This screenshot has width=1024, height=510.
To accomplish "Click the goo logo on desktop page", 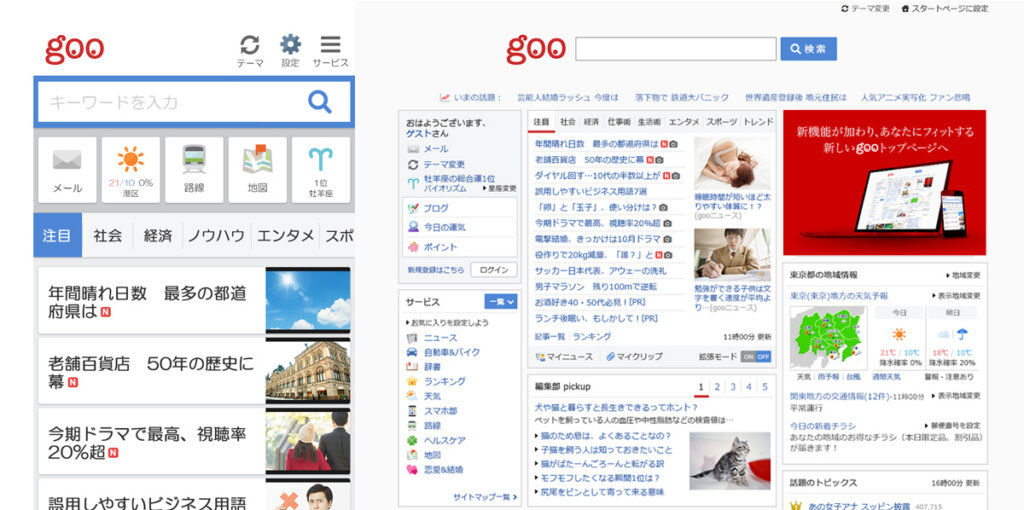I will [536, 48].
